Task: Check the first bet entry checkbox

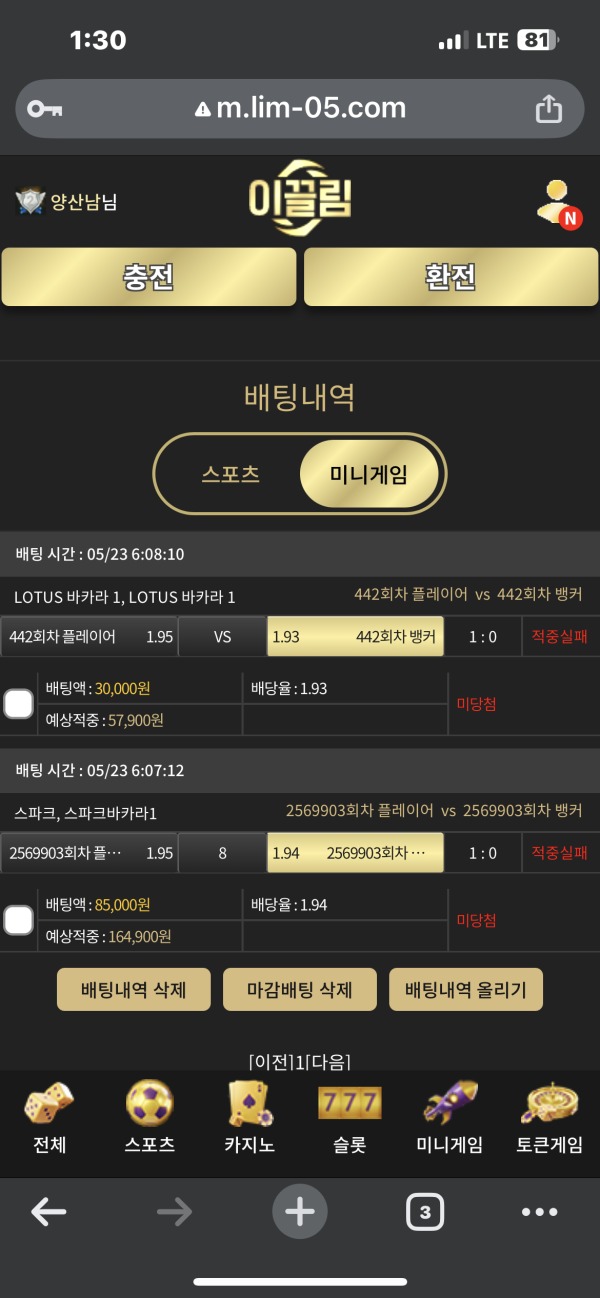Action: [18, 703]
